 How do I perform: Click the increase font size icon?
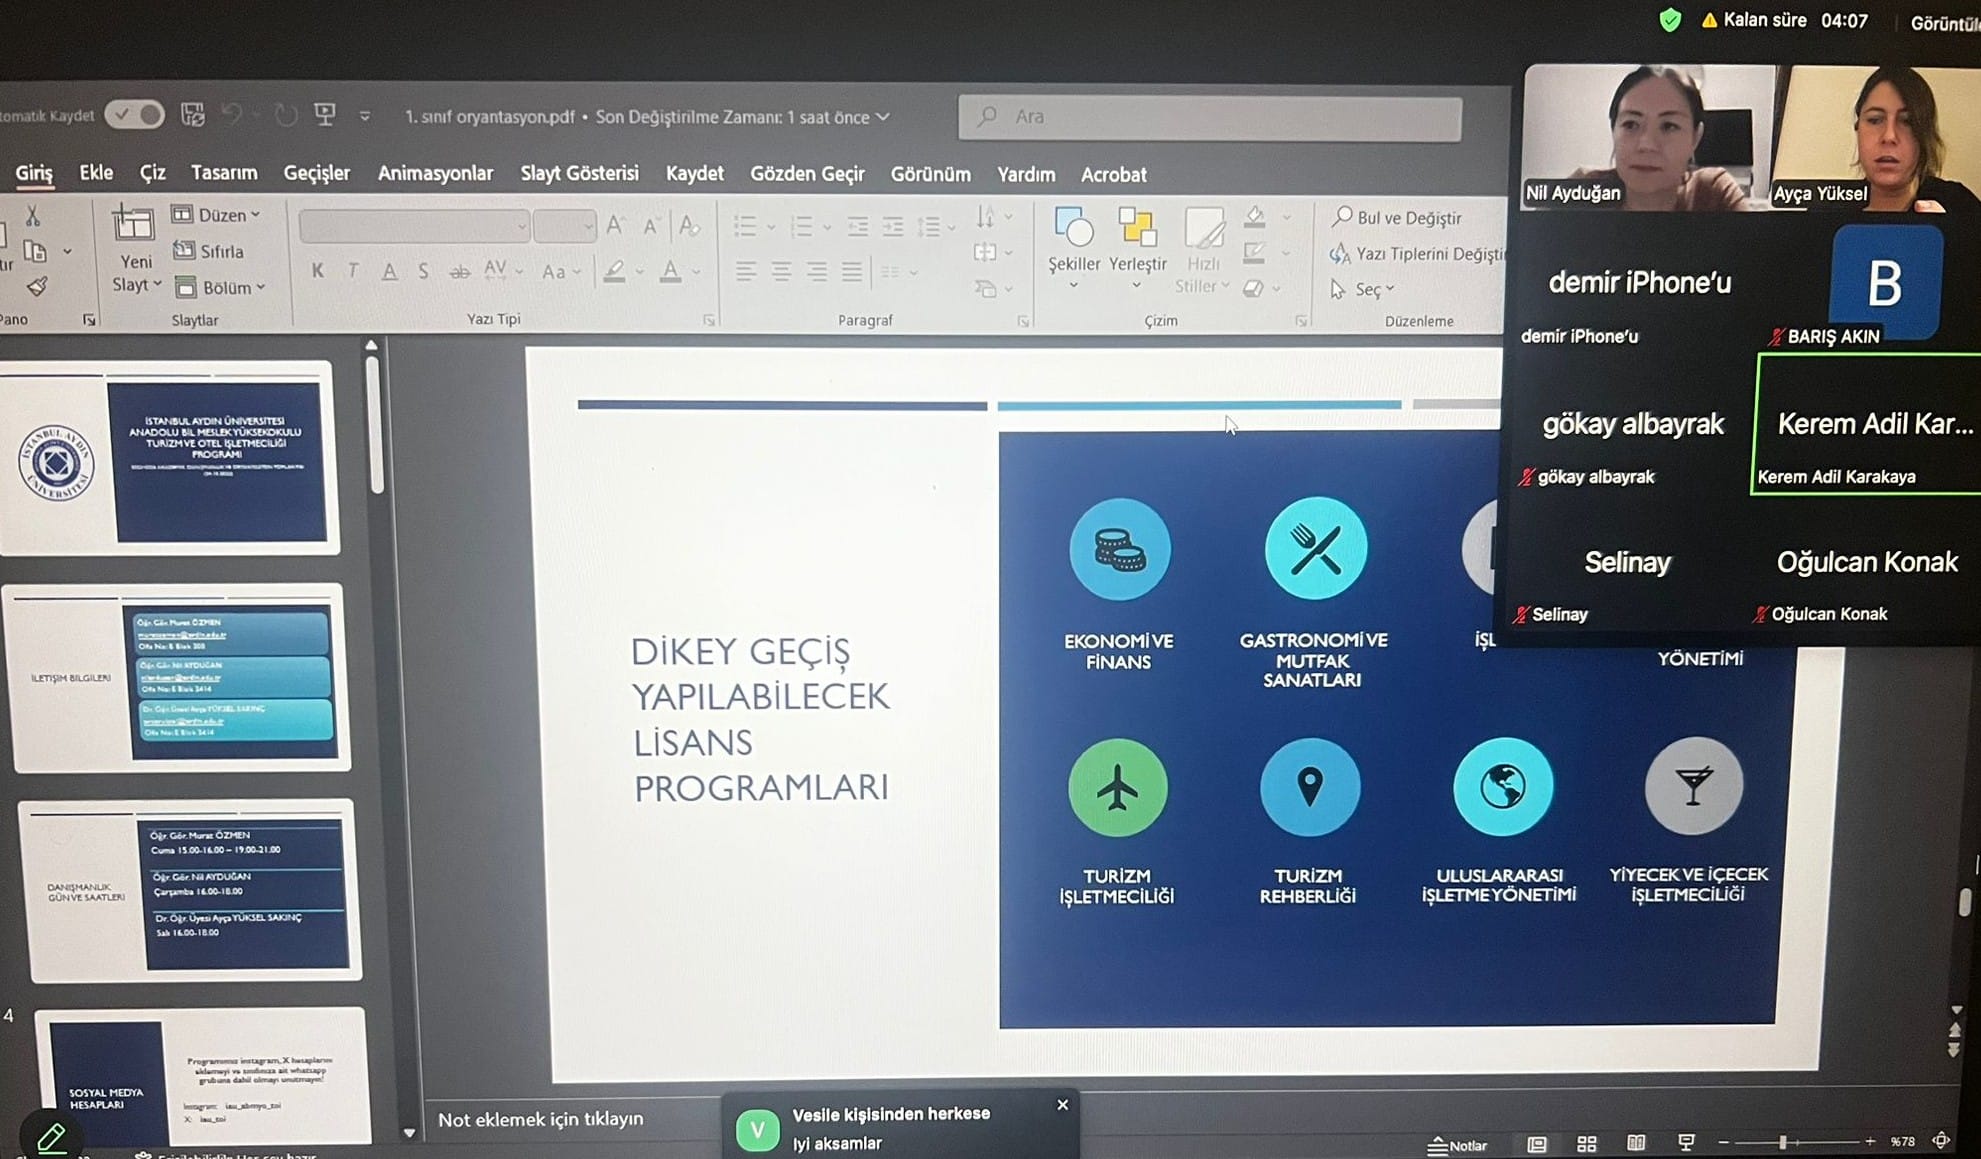tap(615, 226)
